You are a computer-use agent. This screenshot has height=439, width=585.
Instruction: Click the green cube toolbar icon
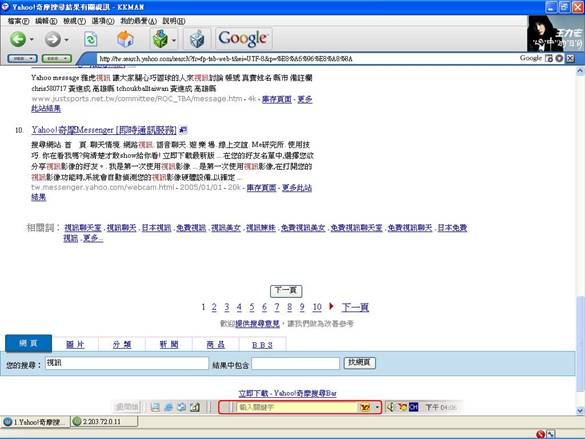click(x=160, y=39)
